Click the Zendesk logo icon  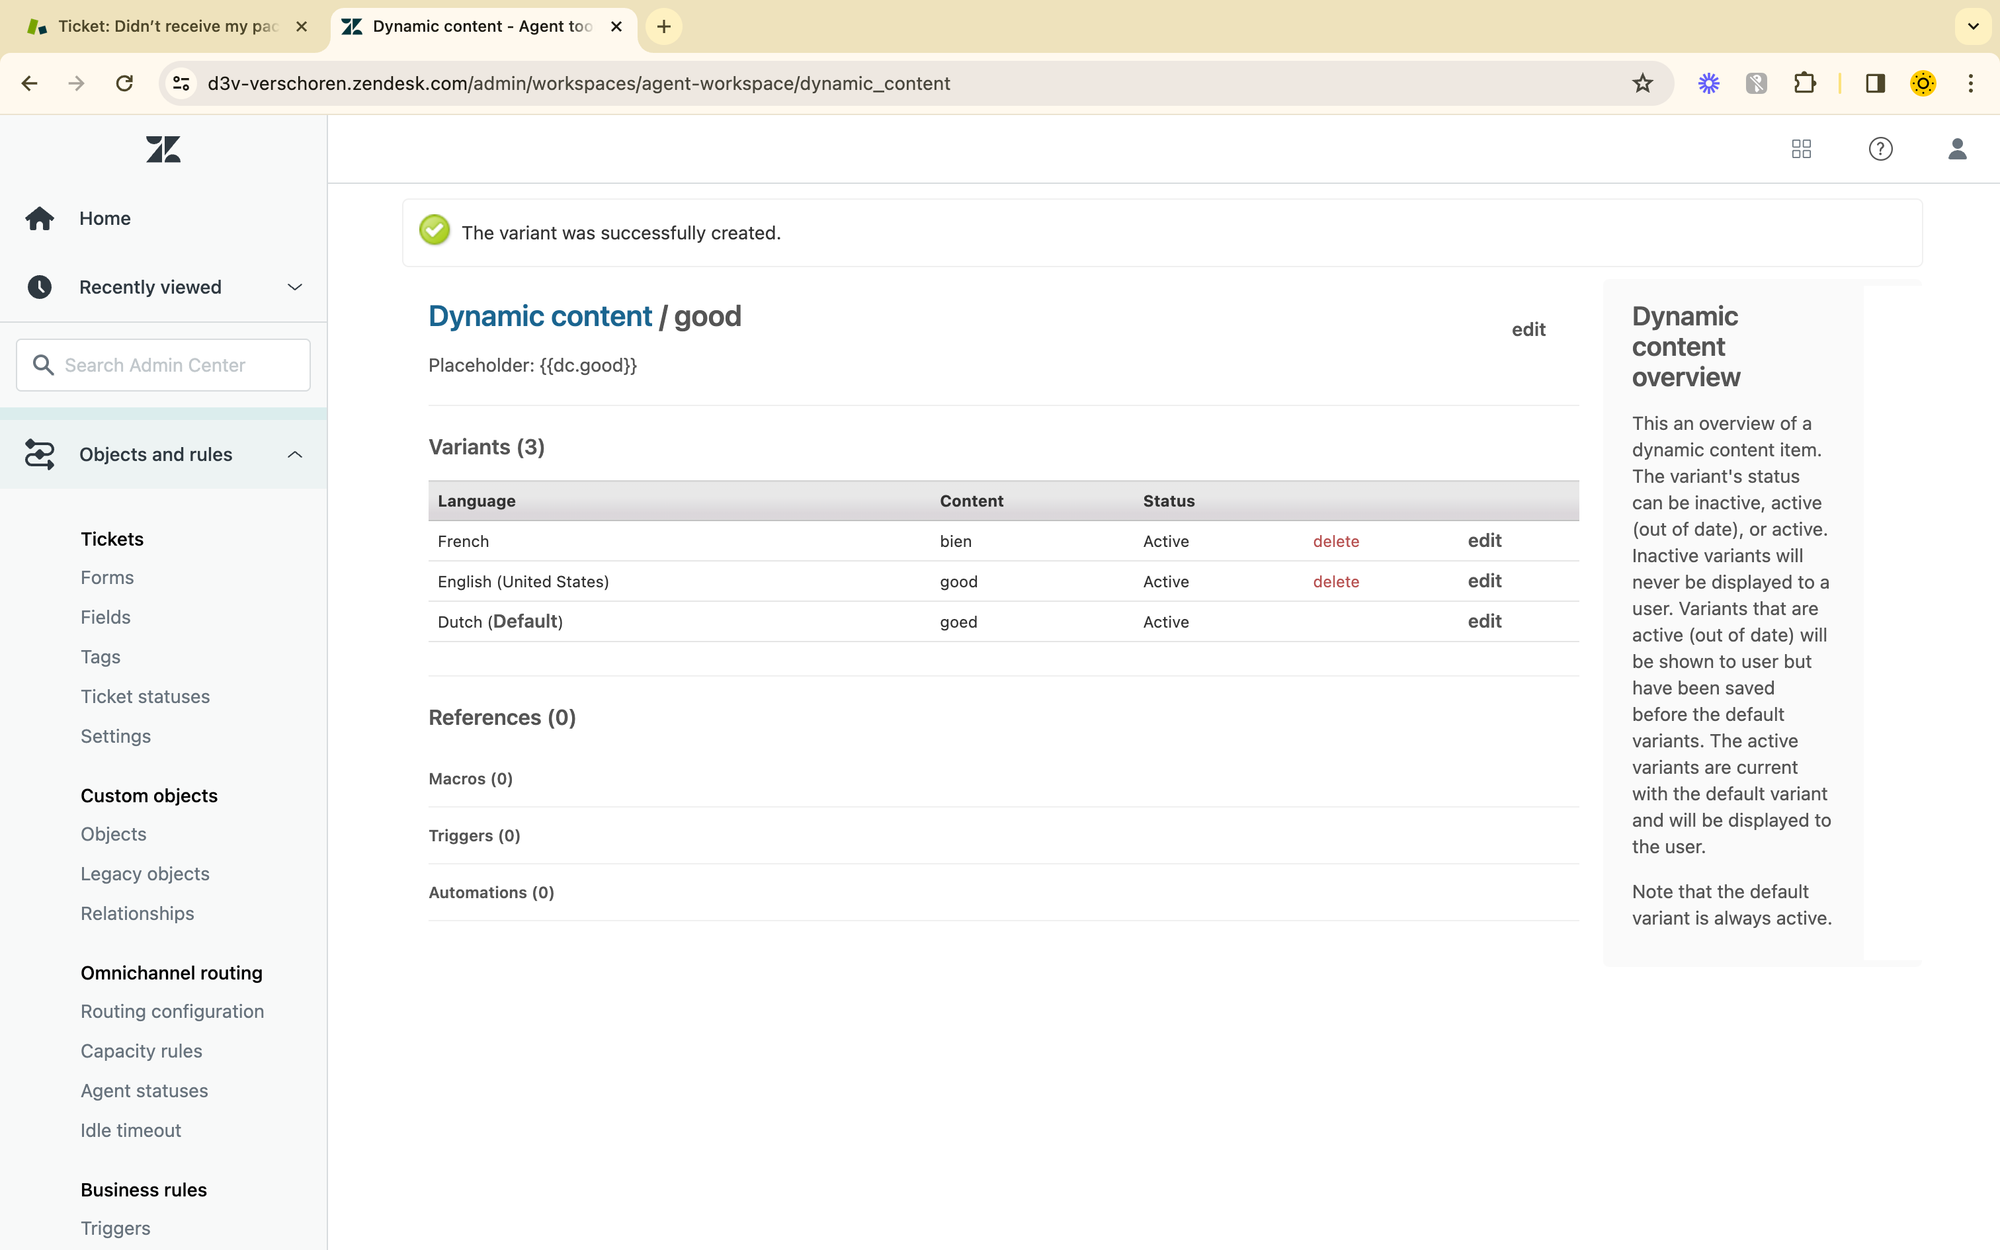tap(163, 149)
